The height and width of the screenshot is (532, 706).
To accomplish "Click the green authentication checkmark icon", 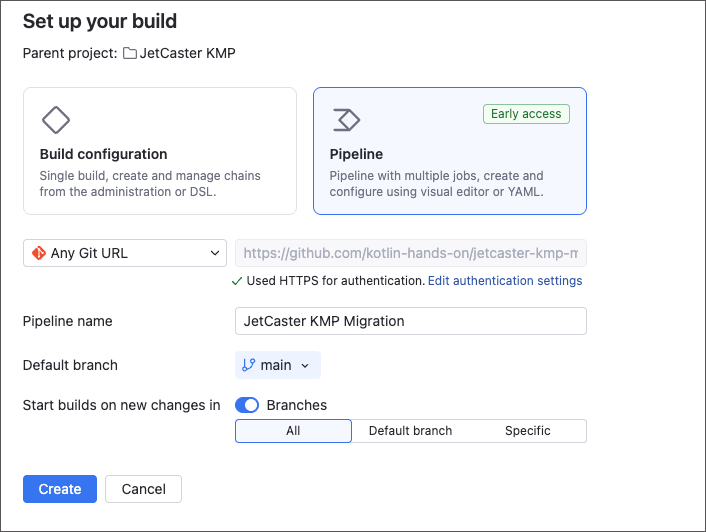I will click(237, 281).
